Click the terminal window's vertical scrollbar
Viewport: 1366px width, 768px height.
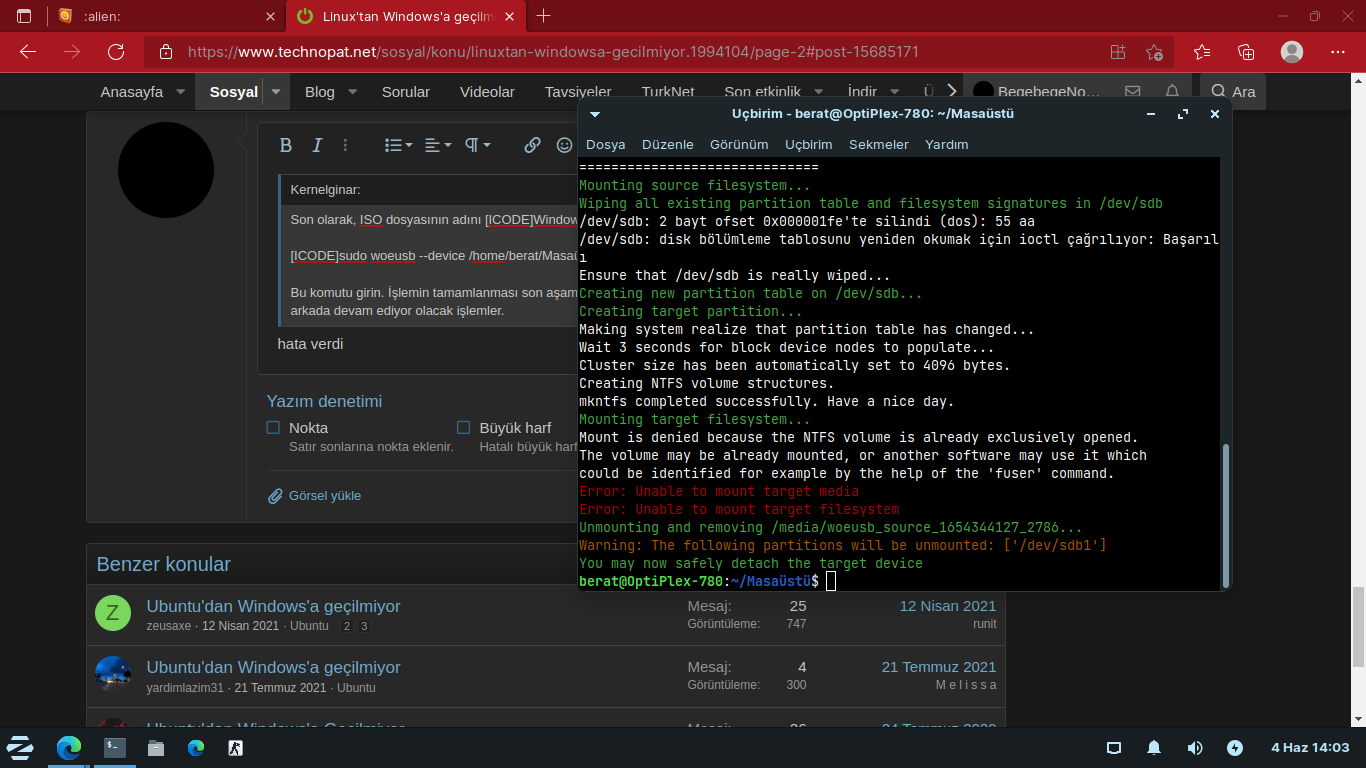pyautogui.click(x=1225, y=515)
